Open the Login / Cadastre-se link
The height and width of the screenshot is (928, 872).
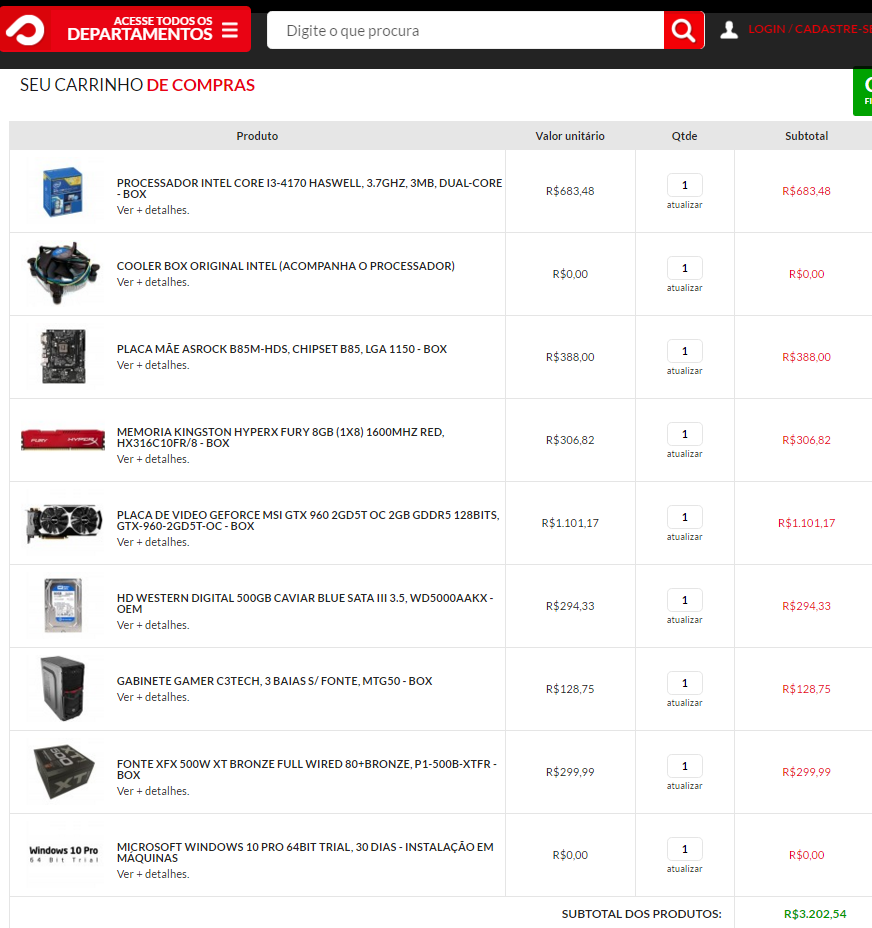(810, 29)
